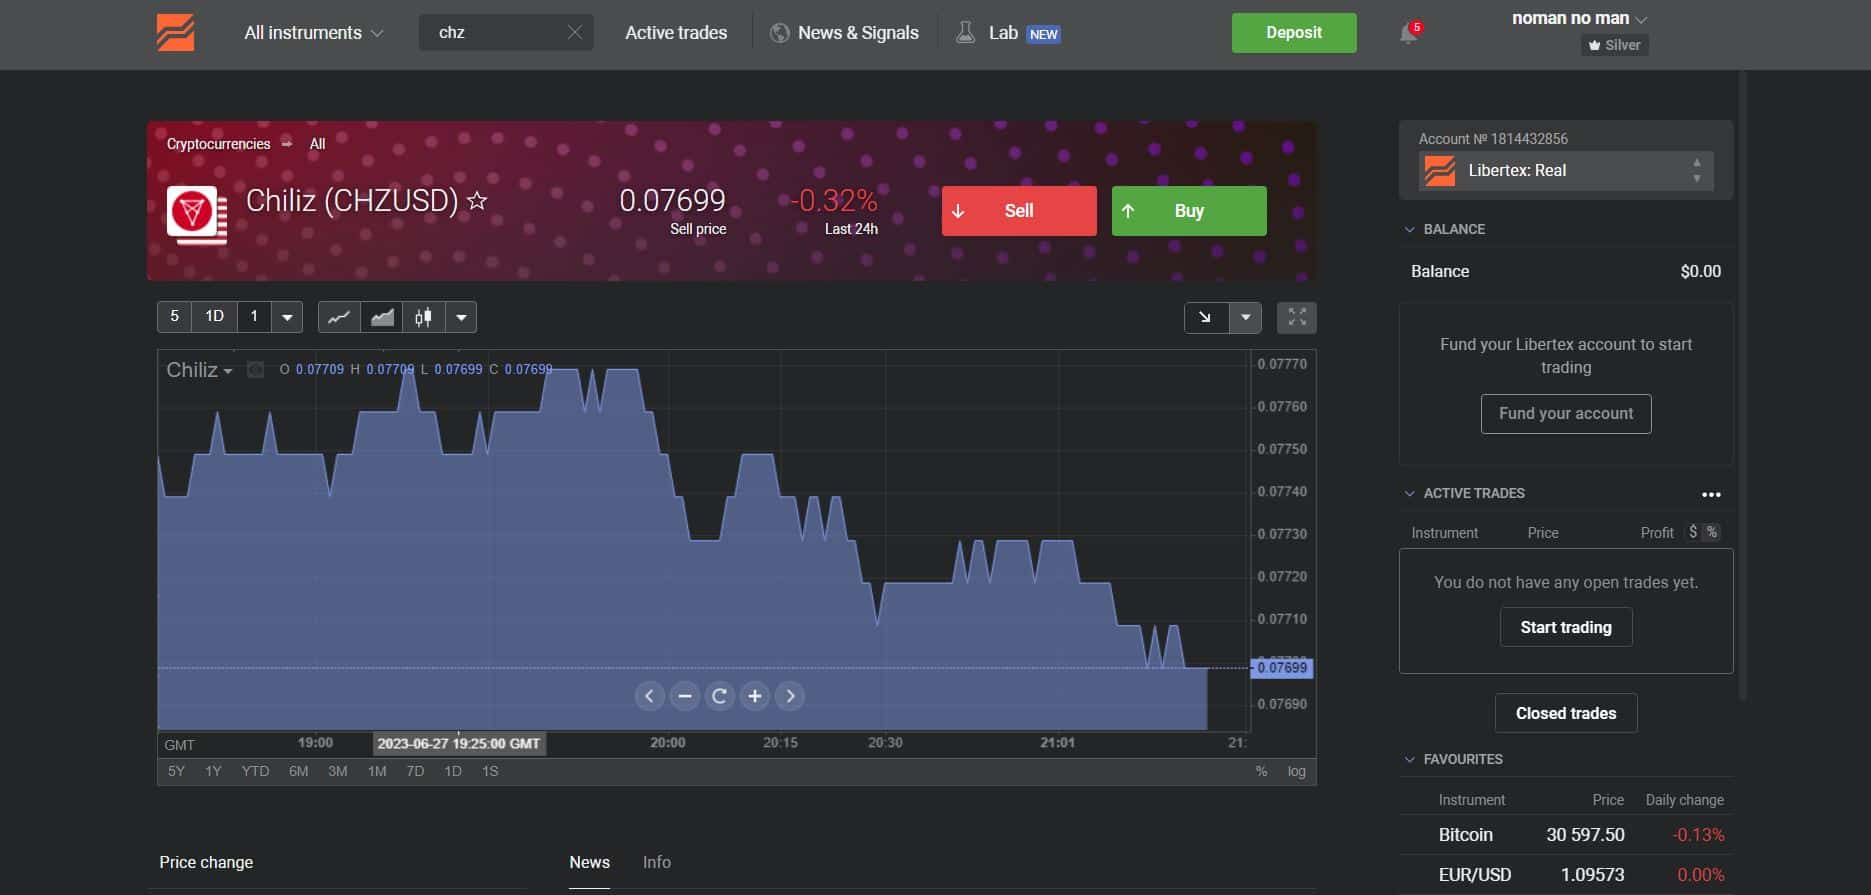Set chart range to YTD

255,771
